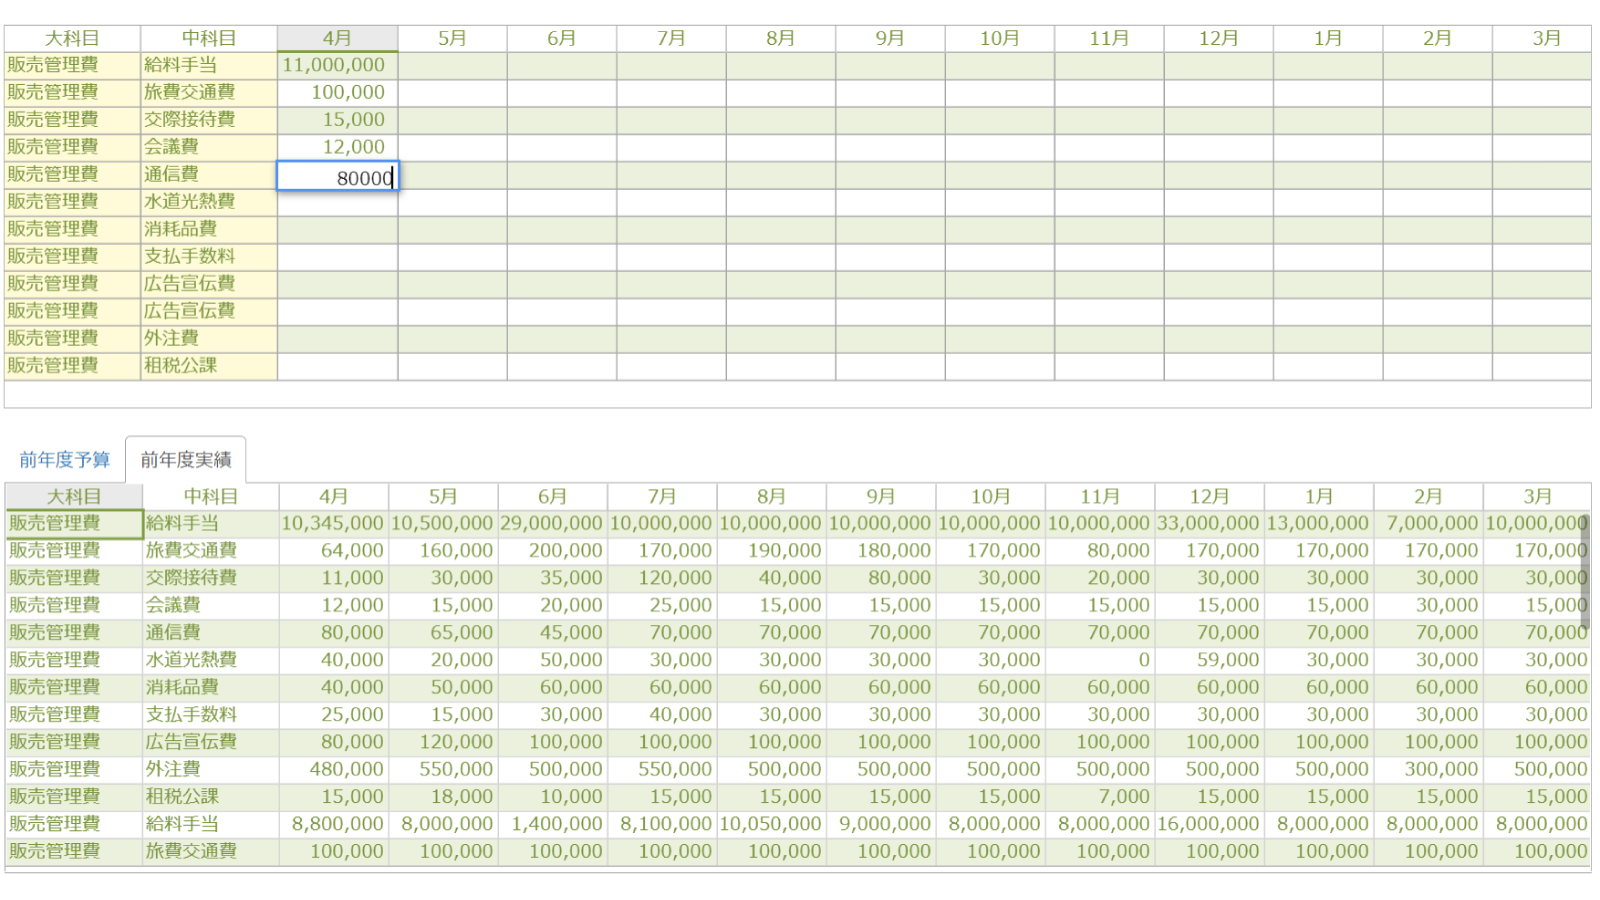1600x900 pixels.
Task: Click 大科目 header in the lower grid
Action: coord(74,497)
